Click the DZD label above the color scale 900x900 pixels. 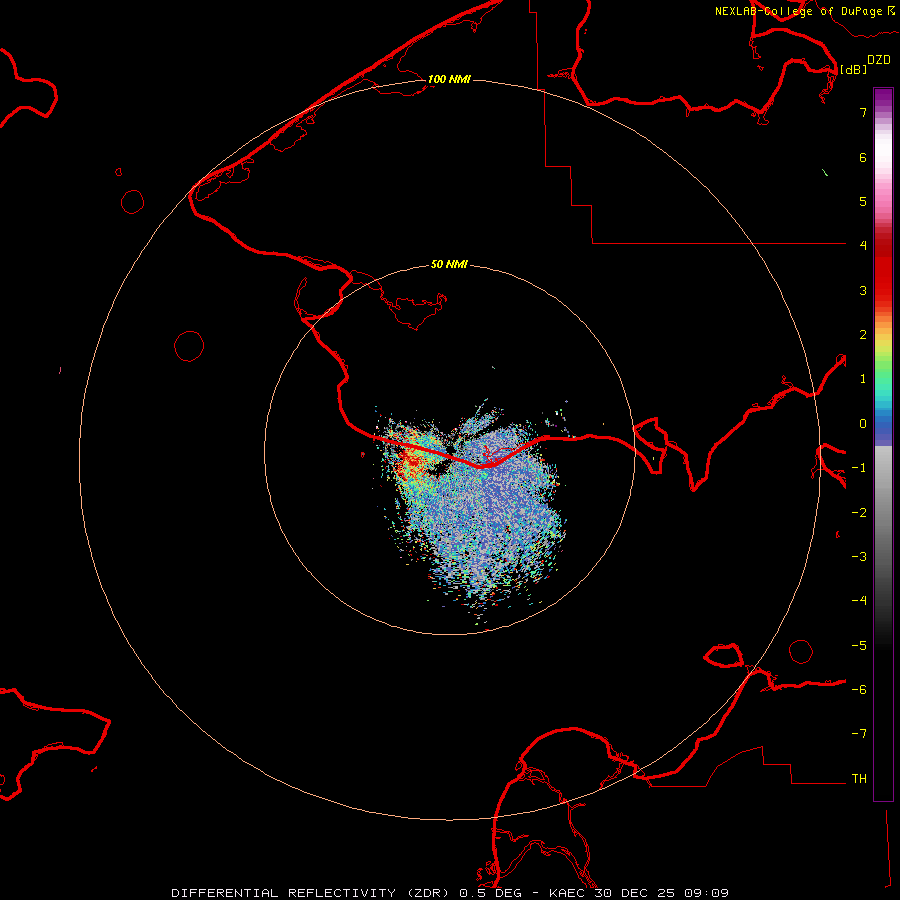click(x=879, y=60)
